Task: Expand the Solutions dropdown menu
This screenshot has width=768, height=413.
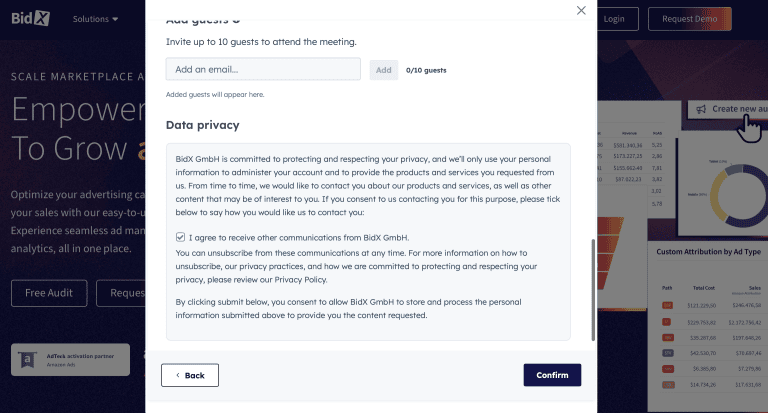Action: coord(95,18)
